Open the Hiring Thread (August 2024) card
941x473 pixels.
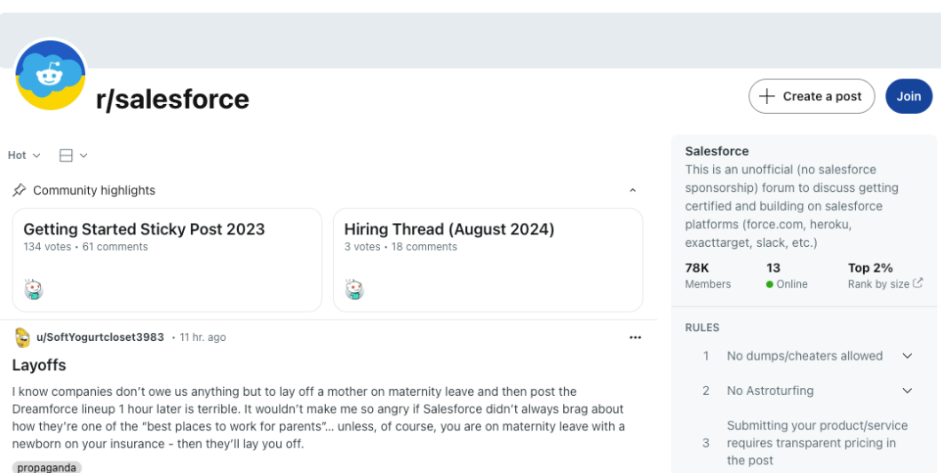(x=488, y=260)
